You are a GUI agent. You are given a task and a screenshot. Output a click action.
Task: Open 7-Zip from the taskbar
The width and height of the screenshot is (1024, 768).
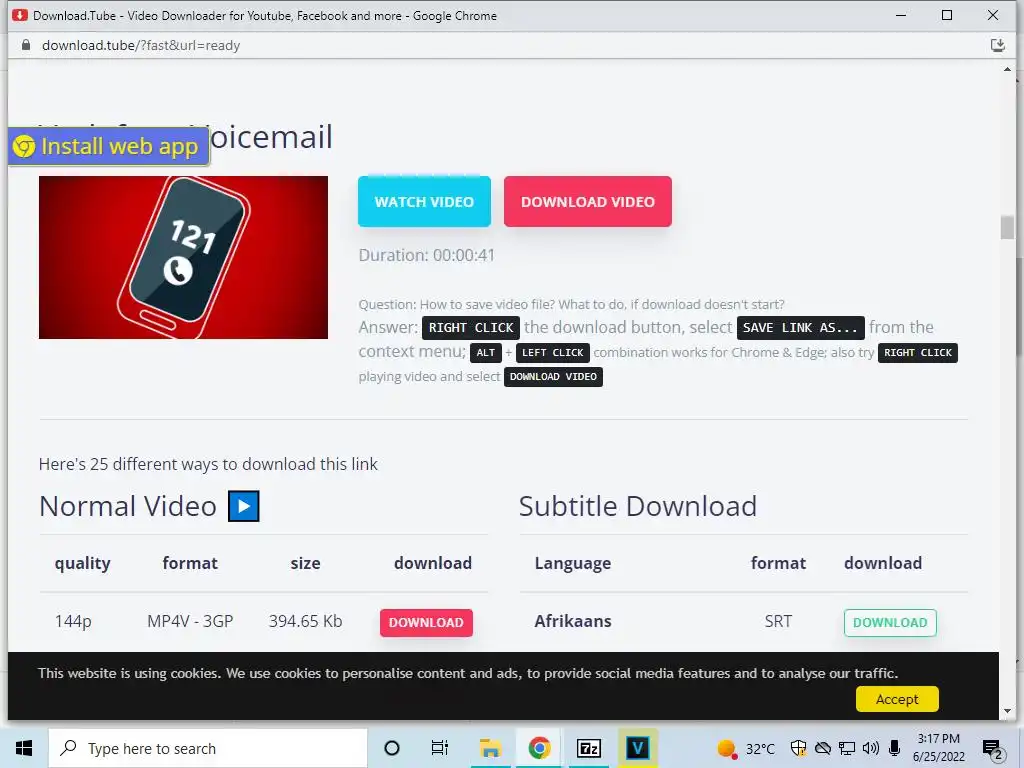[588, 748]
